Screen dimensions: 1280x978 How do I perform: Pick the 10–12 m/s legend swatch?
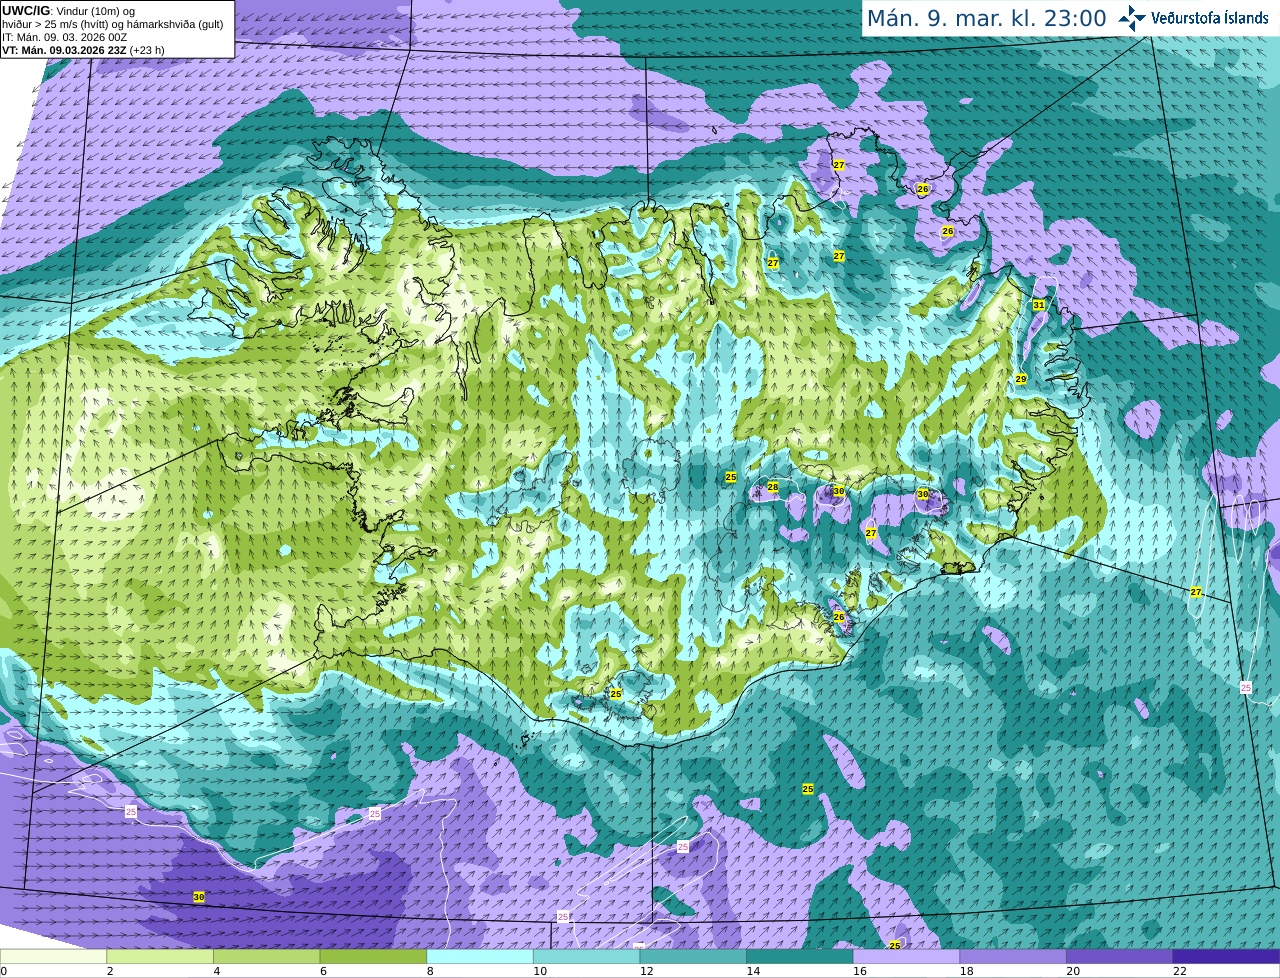(x=586, y=956)
